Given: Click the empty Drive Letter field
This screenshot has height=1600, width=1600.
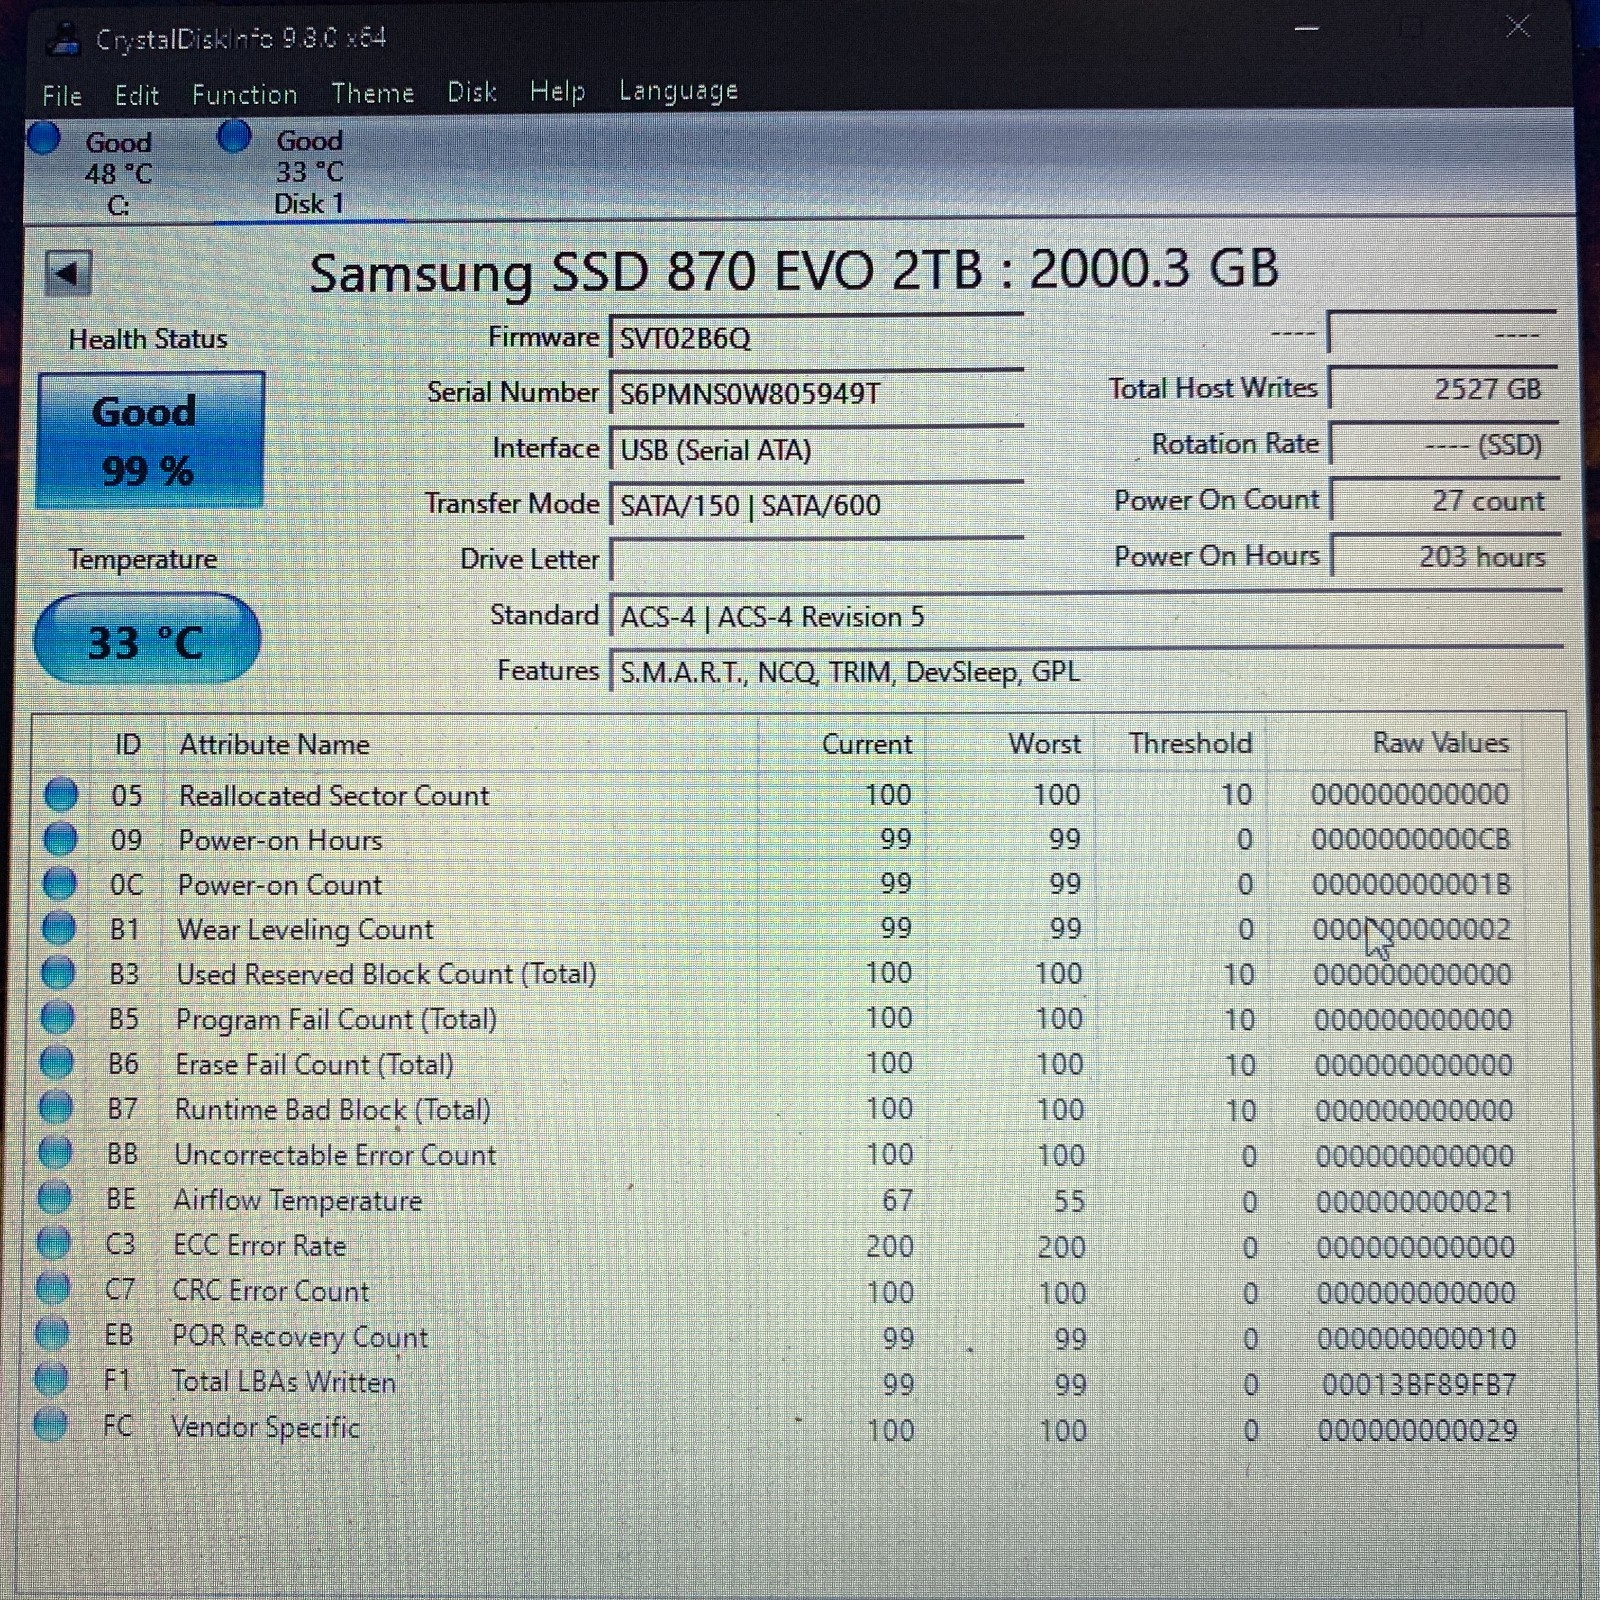Looking at the screenshot, I should coord(816,560).
